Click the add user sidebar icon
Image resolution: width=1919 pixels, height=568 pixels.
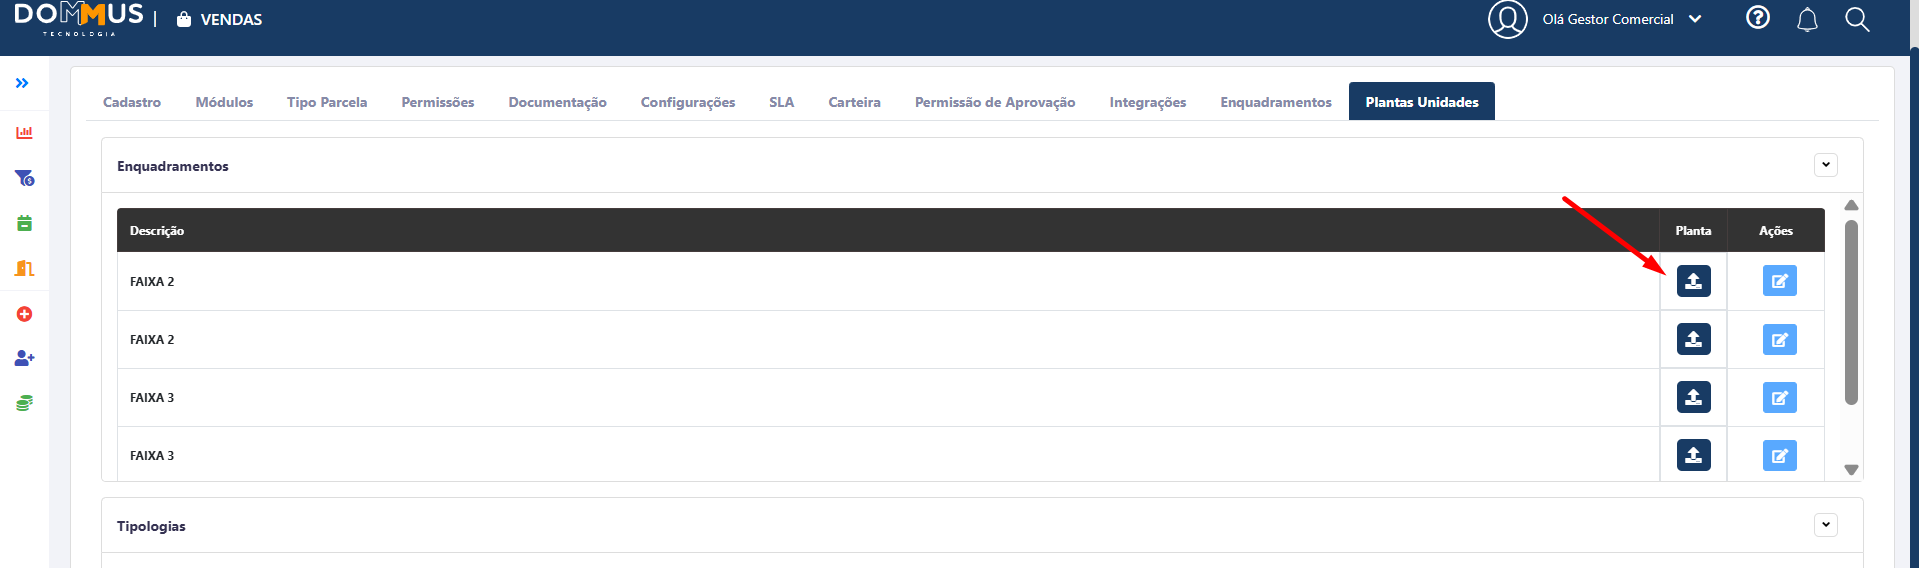coord(24,358)
